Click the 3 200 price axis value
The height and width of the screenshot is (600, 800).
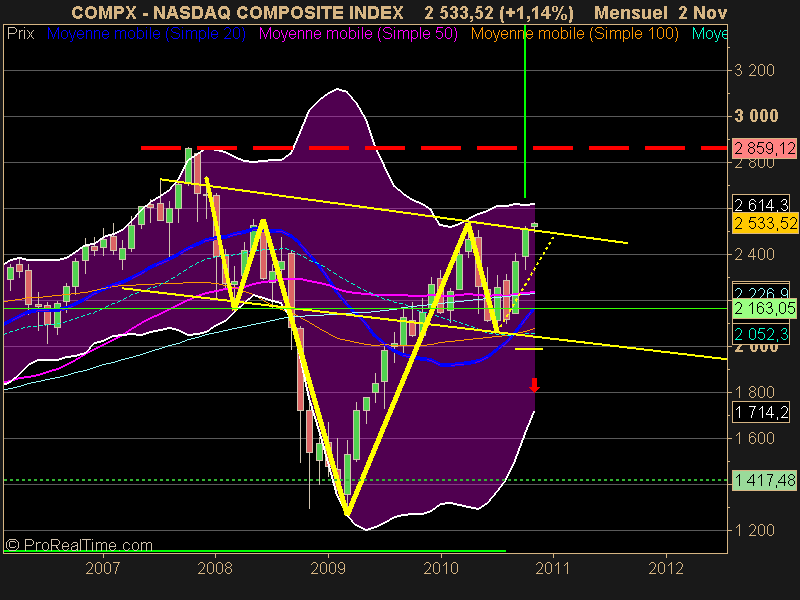point(754,70)
